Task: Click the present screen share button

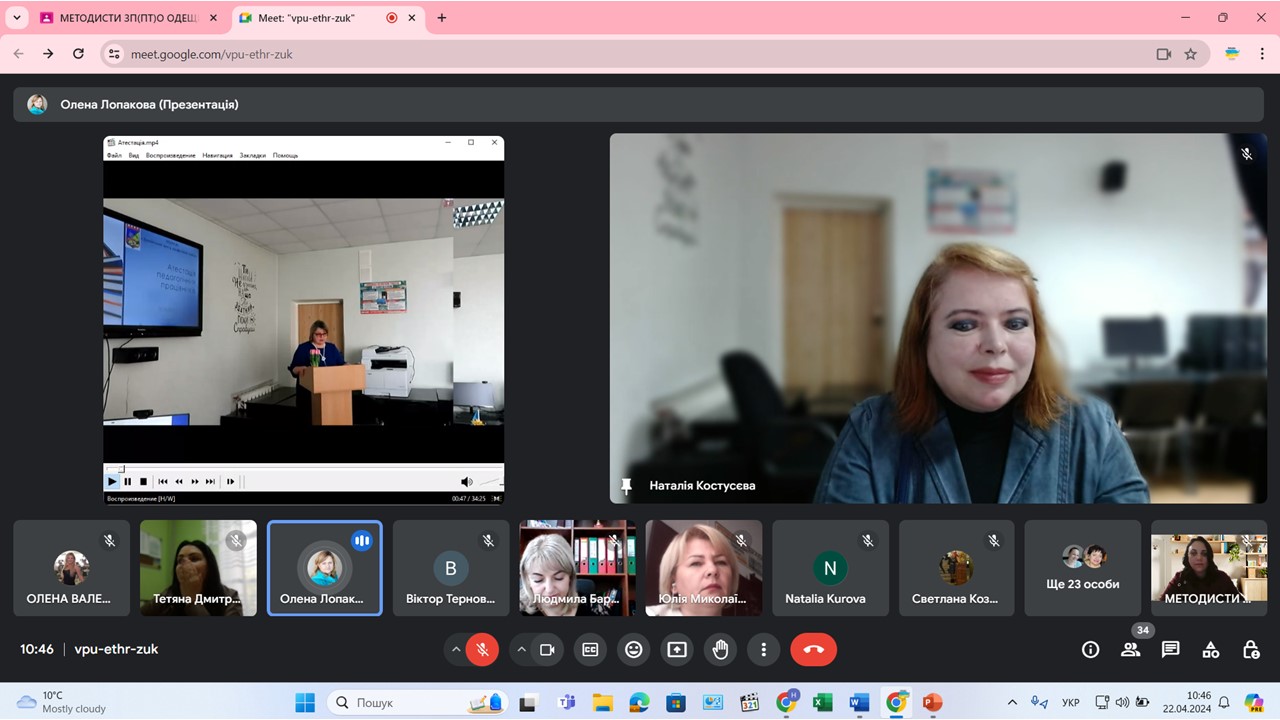Action: (x=677, y=650)
